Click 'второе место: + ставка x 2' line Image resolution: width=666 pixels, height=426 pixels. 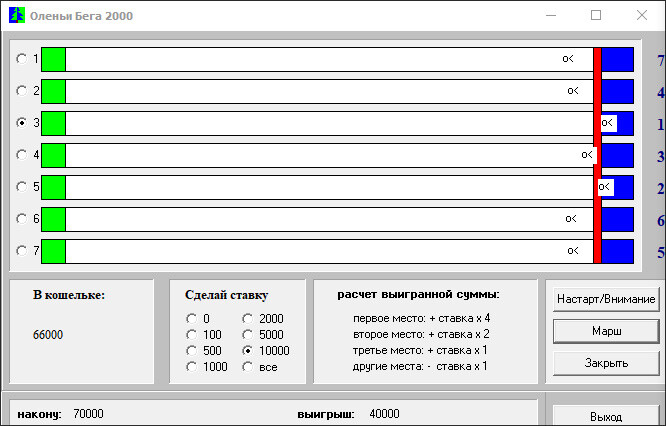(421, 334)
